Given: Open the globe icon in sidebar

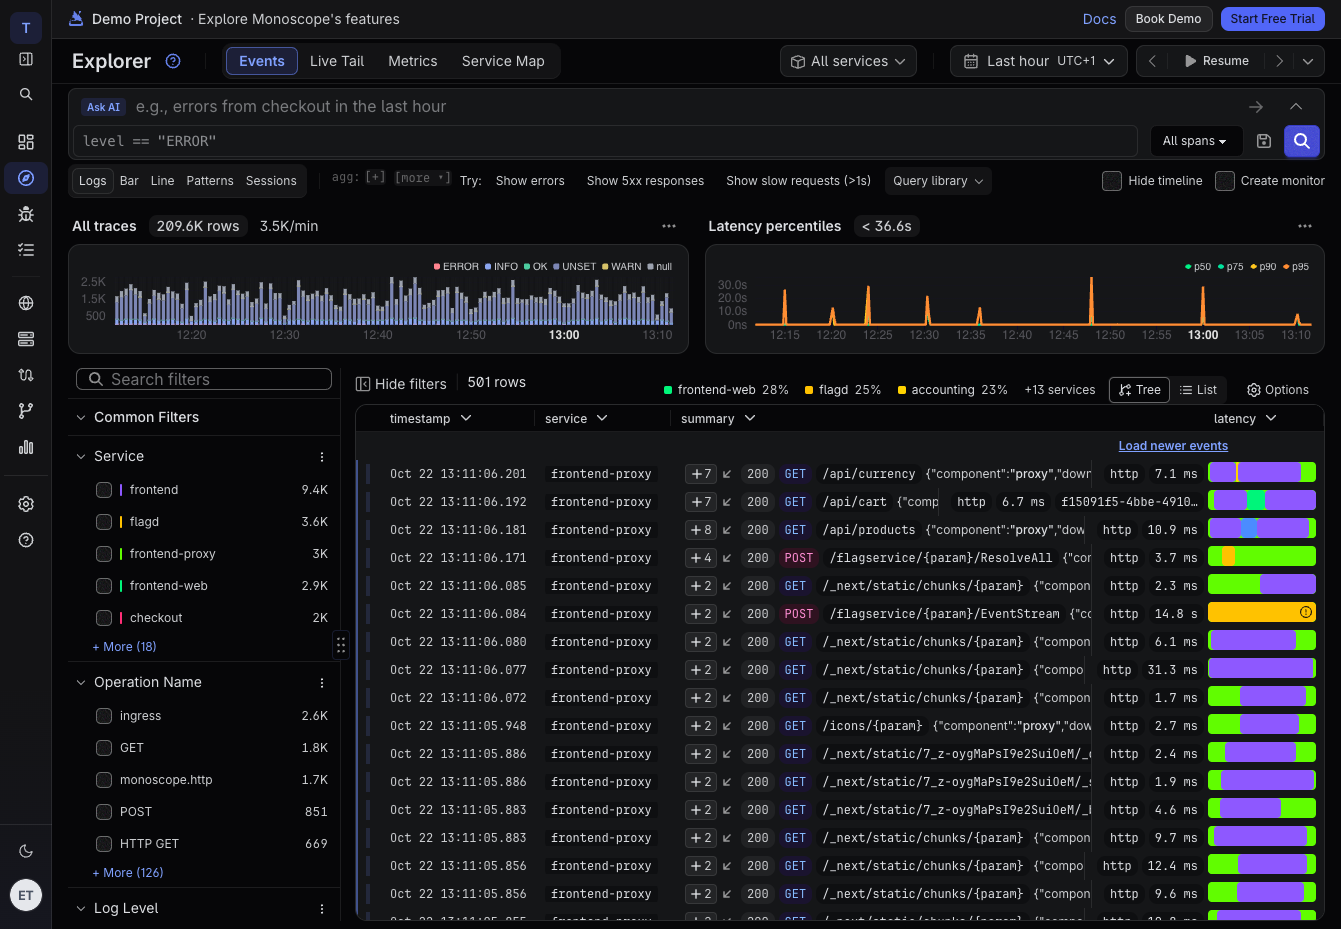Looking at the screenshot, I should (x=26, y=303).
